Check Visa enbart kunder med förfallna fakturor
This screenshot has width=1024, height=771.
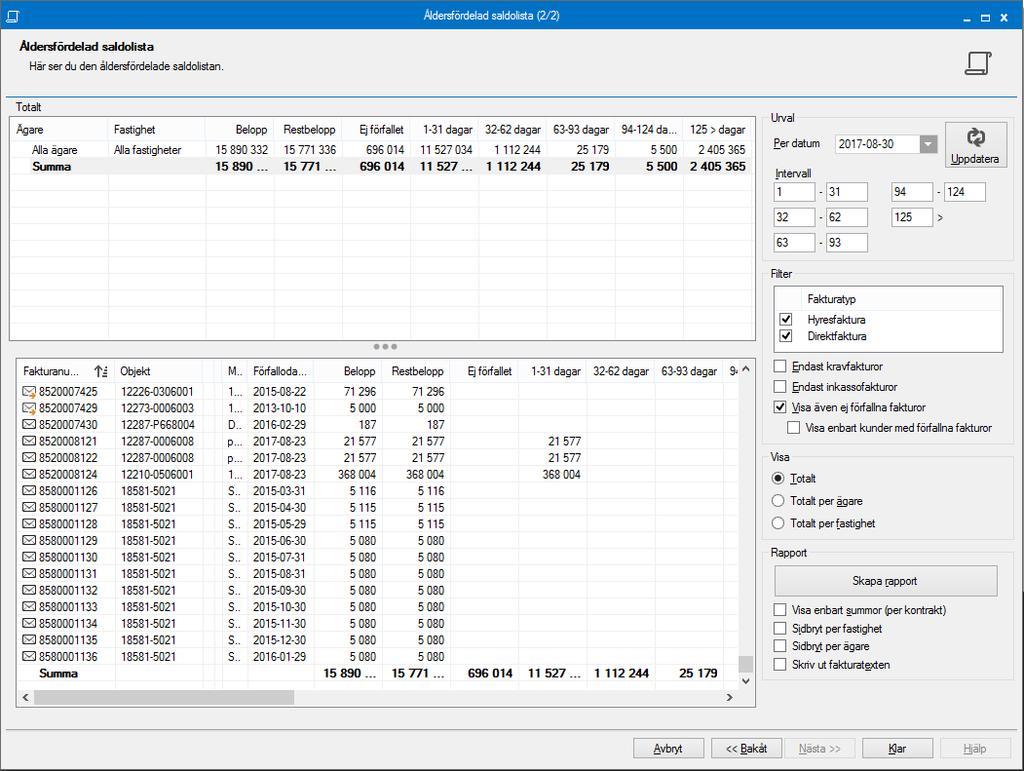[x=793, y=428]
